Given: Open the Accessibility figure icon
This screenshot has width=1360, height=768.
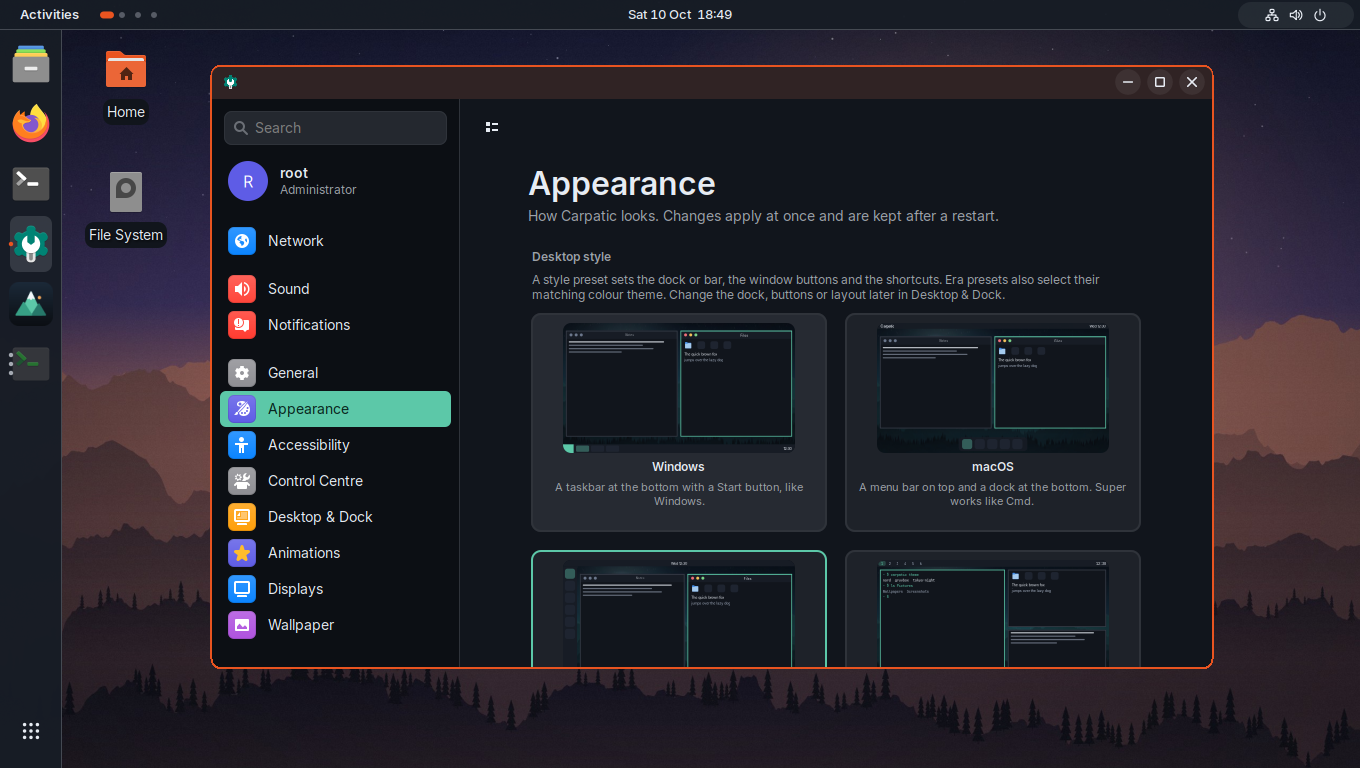Looking at the screenshot, I should point(242,445).
